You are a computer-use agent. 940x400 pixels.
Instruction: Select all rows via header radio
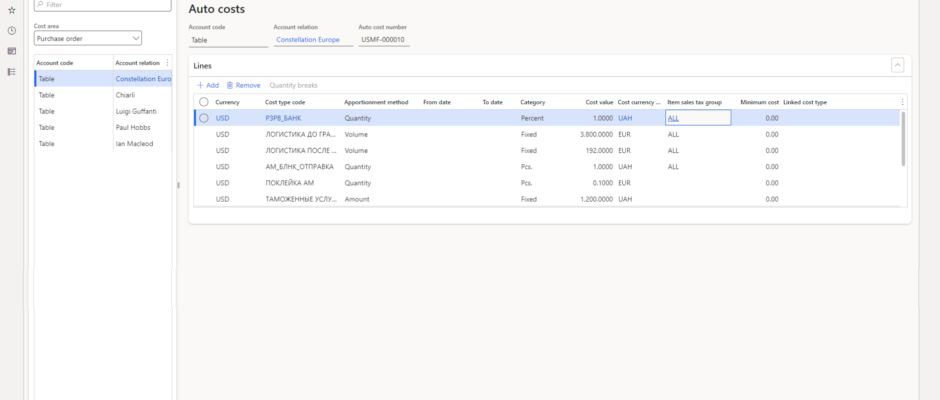[204, 102]
